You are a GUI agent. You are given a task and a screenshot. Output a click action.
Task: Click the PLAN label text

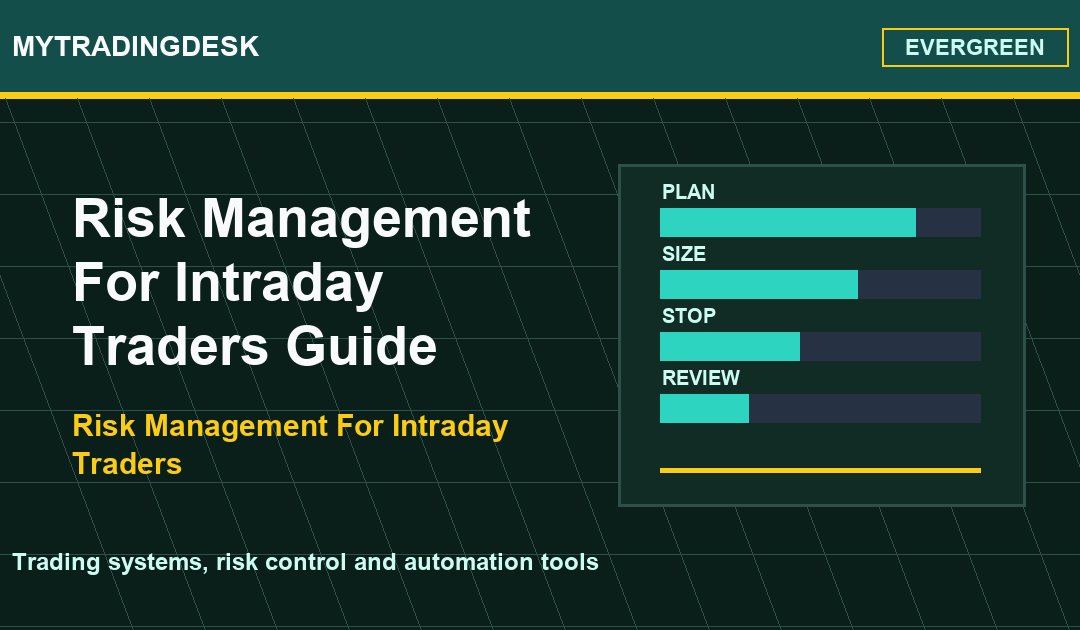688,191
